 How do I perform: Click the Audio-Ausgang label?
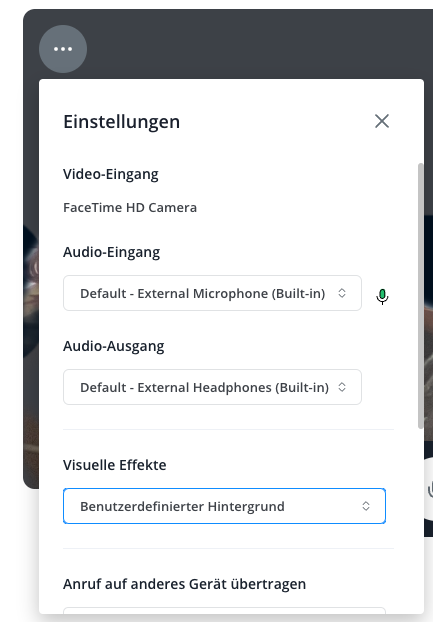coord(113,346)
